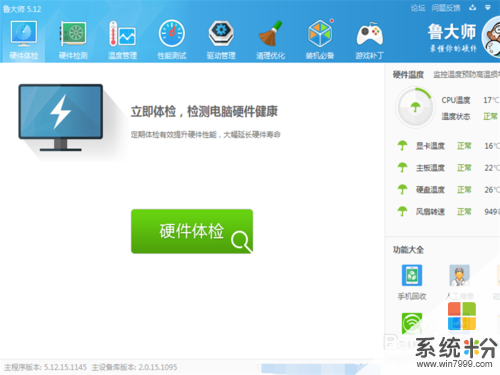Click the 主设备库版本 2.0.15.1095 status text
Image resolution: width=500 pixels, height=375 pixels.
(x=134, y=367)
